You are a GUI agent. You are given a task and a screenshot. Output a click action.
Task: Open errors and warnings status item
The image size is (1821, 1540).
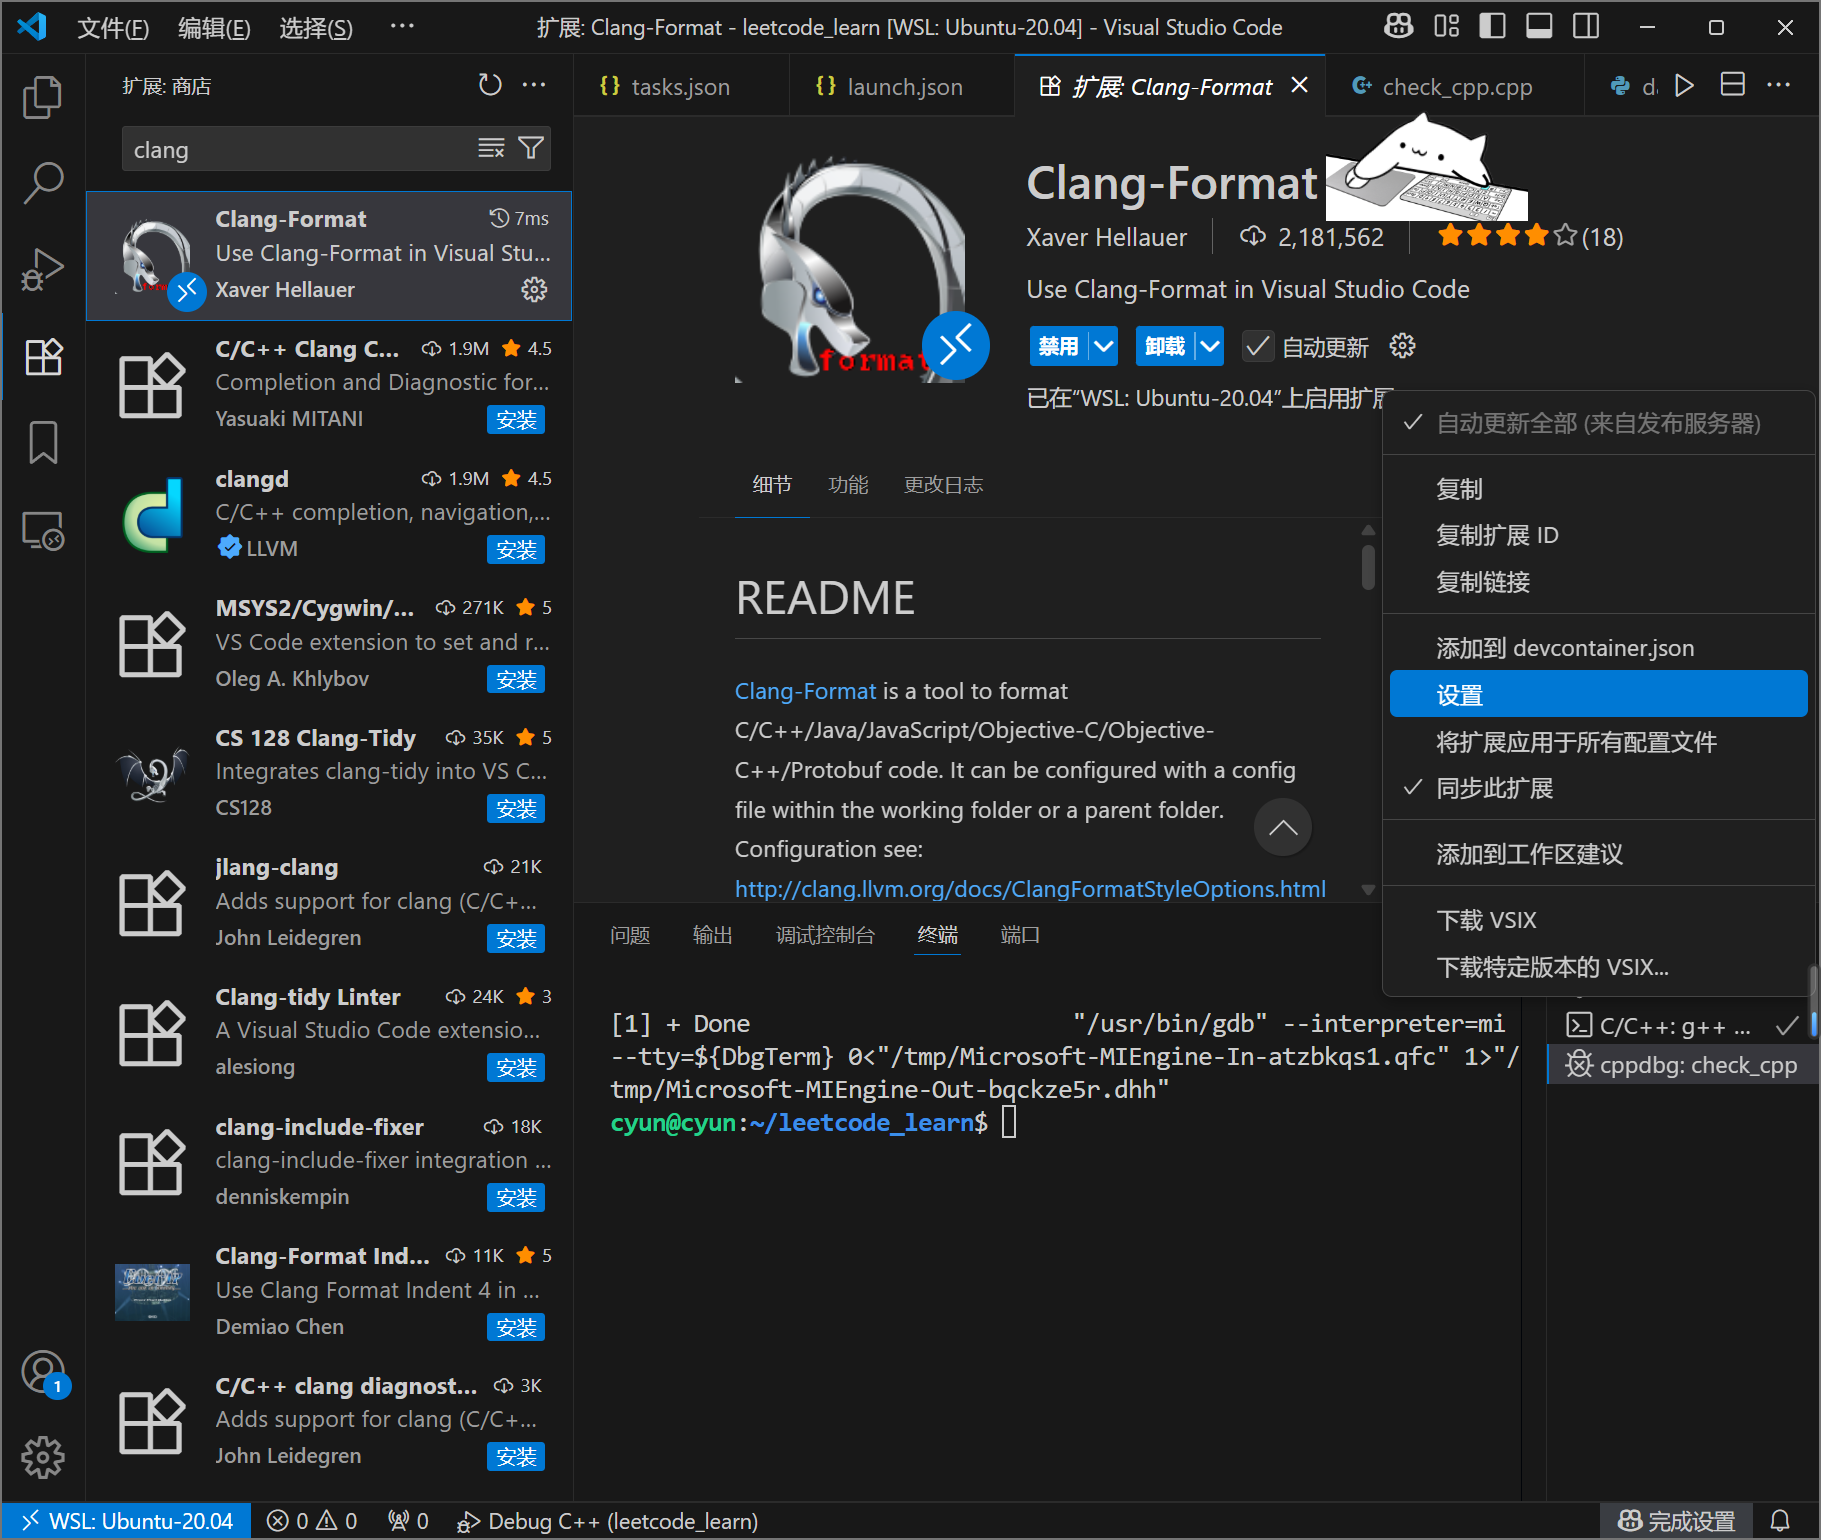pos(312,1521)
